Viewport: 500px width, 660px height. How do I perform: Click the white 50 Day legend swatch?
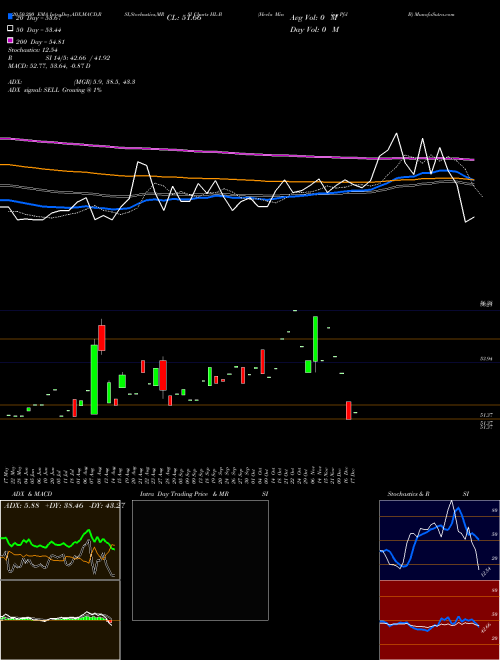pos(10,29)
